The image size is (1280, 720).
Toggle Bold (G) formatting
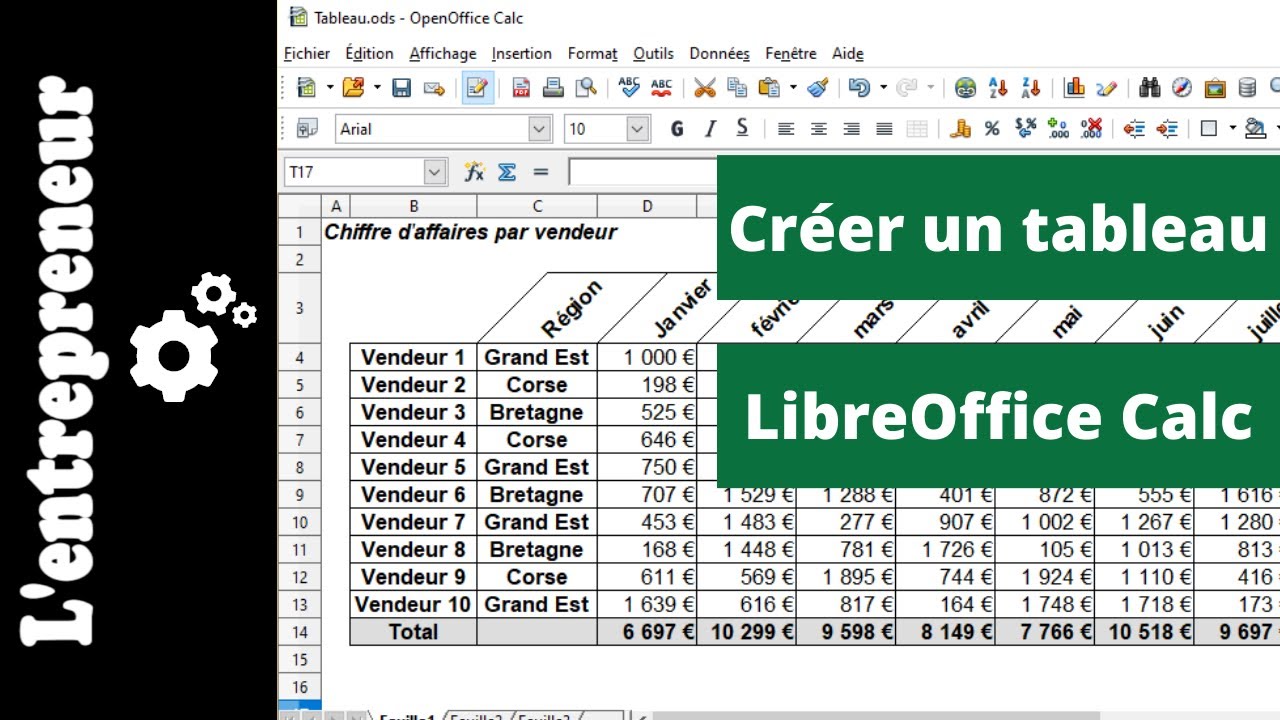tap(677, 128)
